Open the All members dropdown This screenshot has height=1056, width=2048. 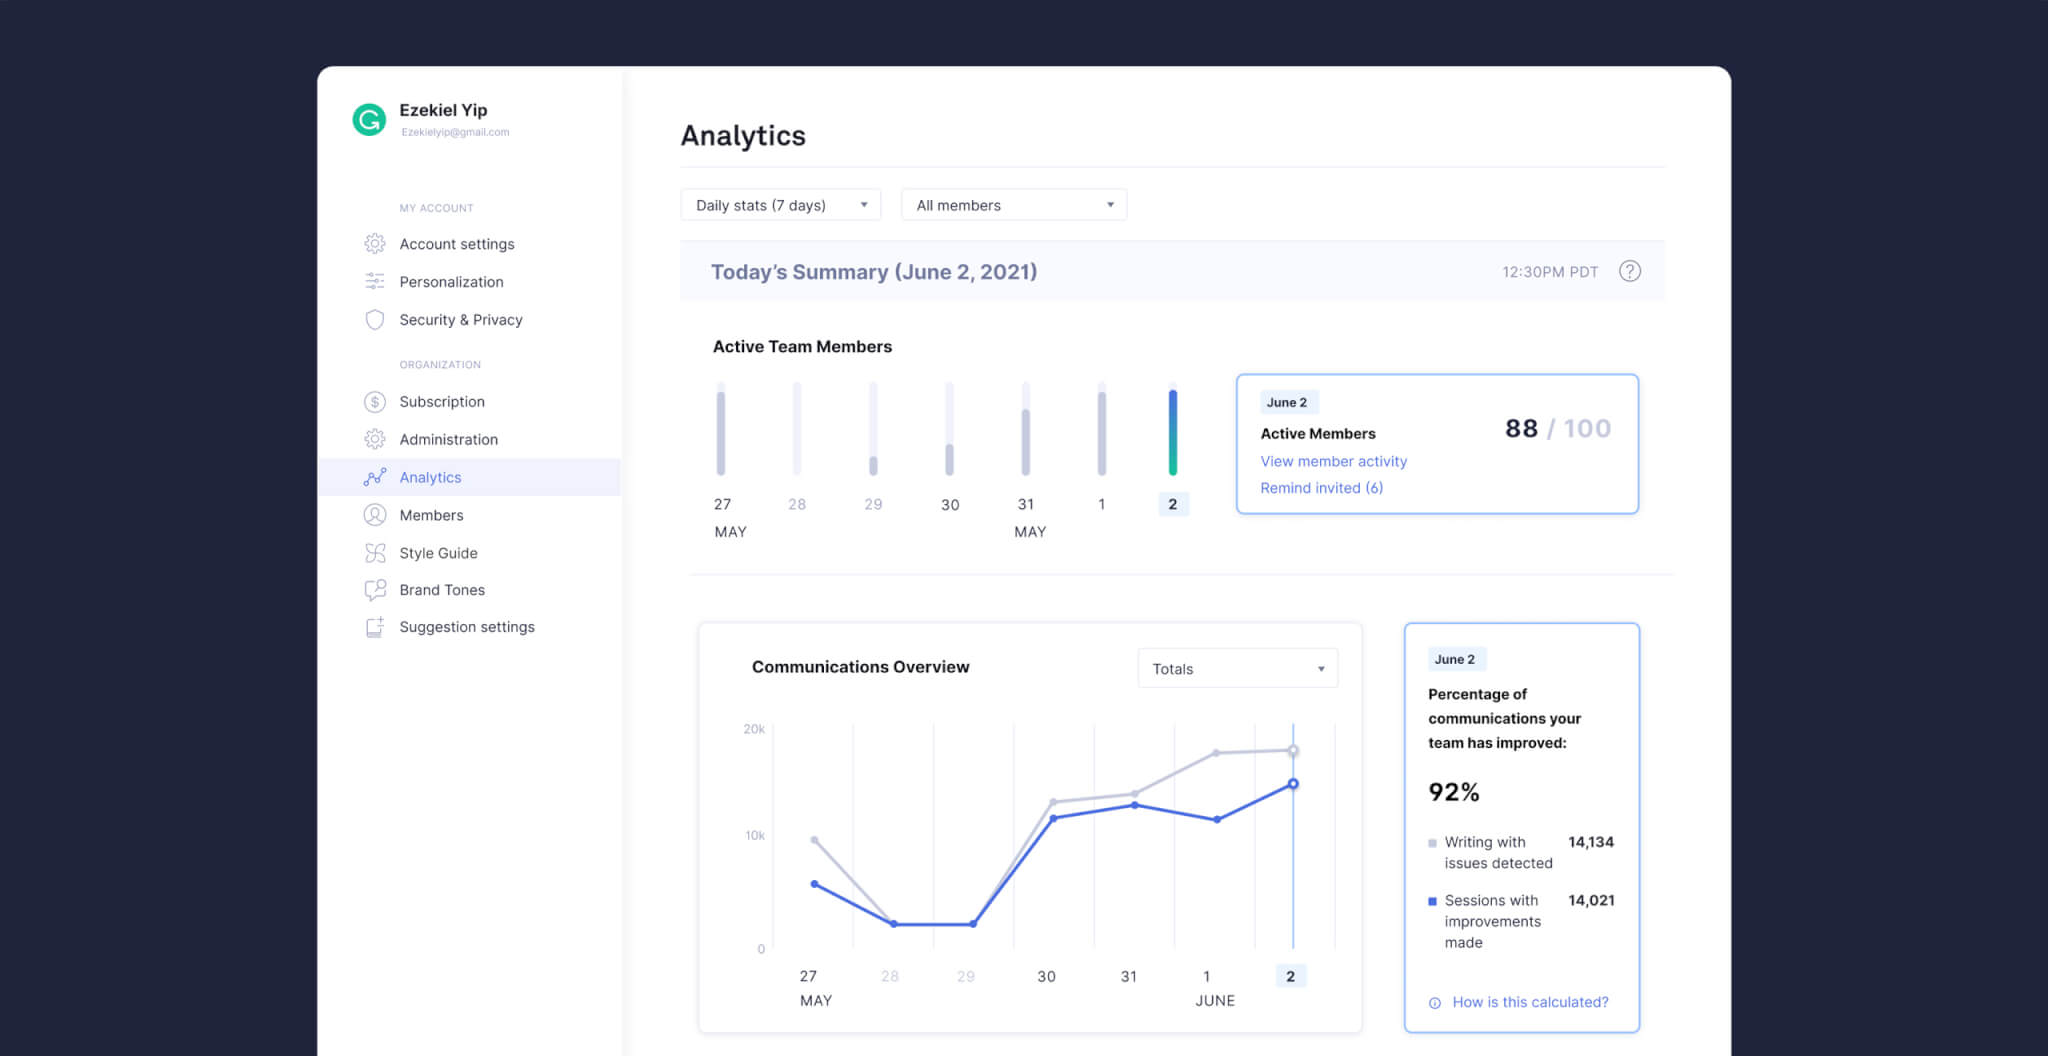(x=1013, y=205)
